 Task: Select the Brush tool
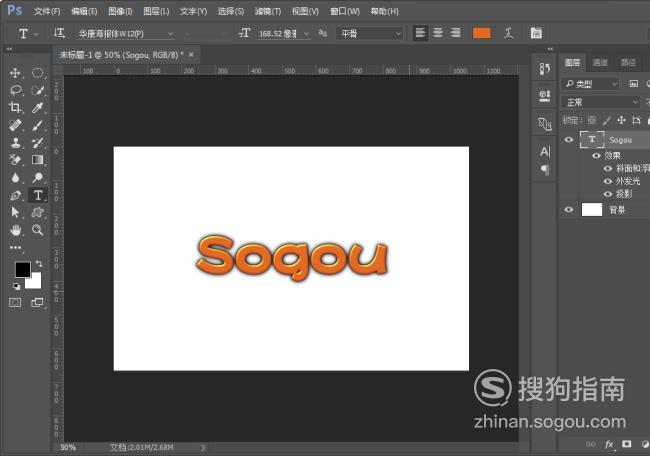tap(38, 125)
